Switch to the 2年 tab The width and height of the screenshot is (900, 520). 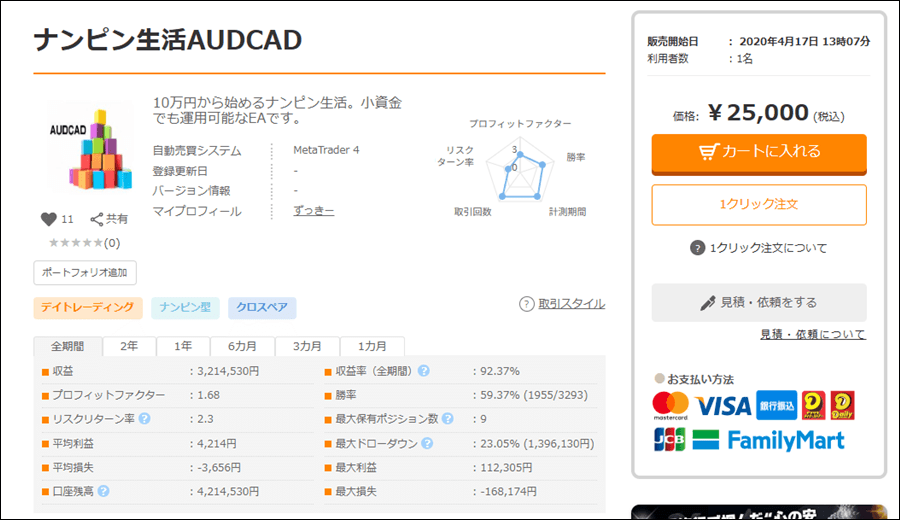coord(129,346)
